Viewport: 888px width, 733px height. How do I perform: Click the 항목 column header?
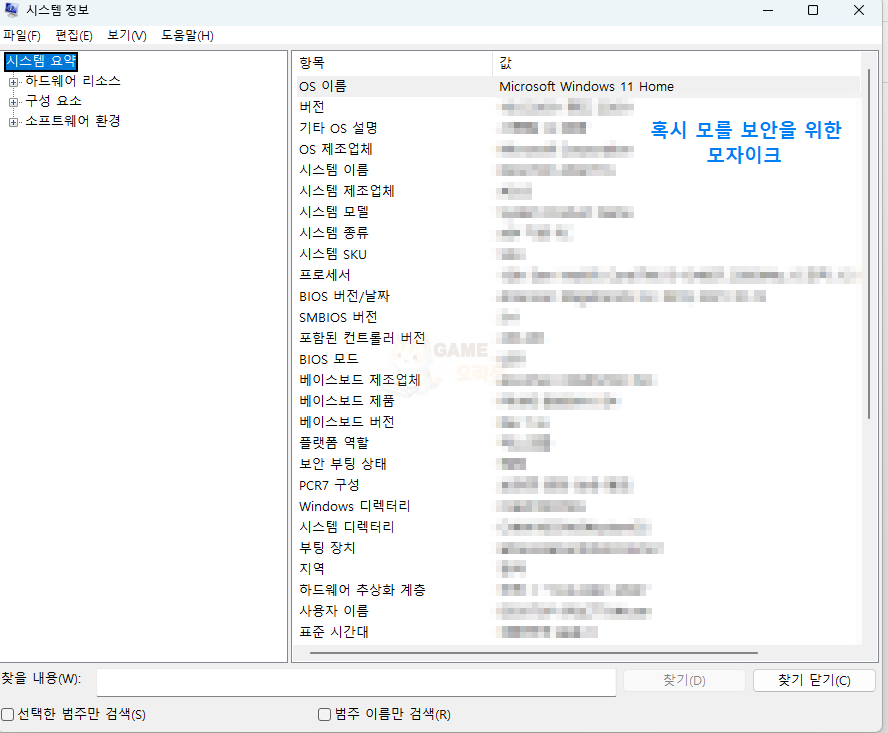click(x=395, y=63)
